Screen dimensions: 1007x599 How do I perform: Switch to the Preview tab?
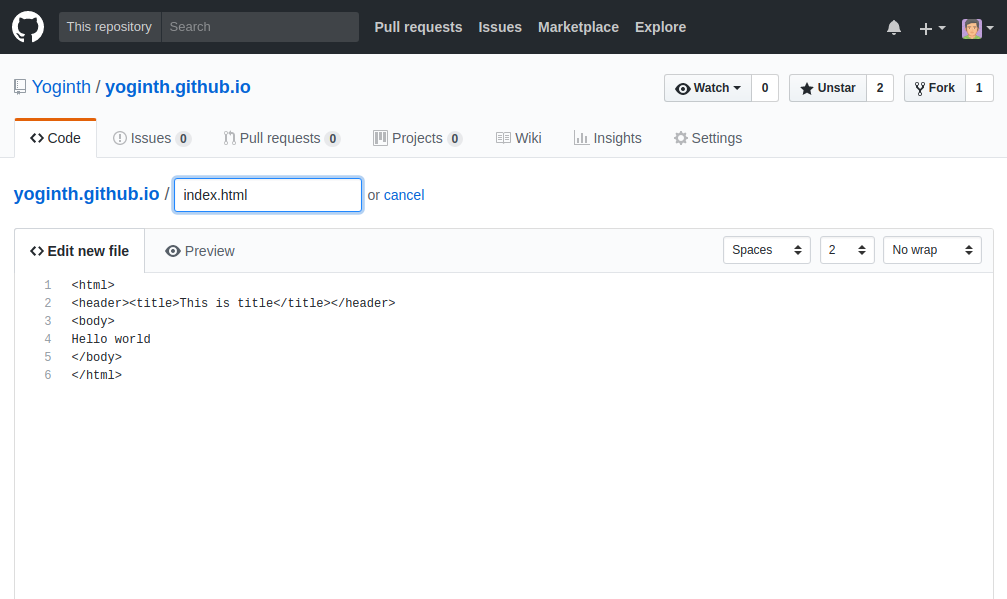click(200, 251)
